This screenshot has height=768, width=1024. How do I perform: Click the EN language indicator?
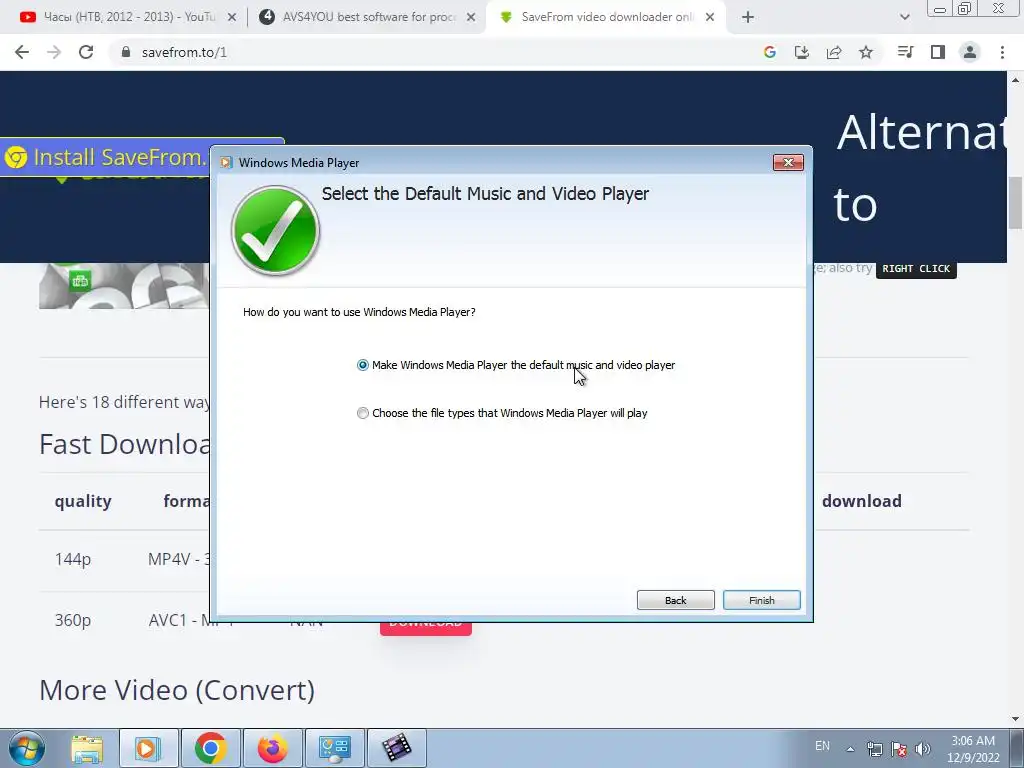coord(822,746)
